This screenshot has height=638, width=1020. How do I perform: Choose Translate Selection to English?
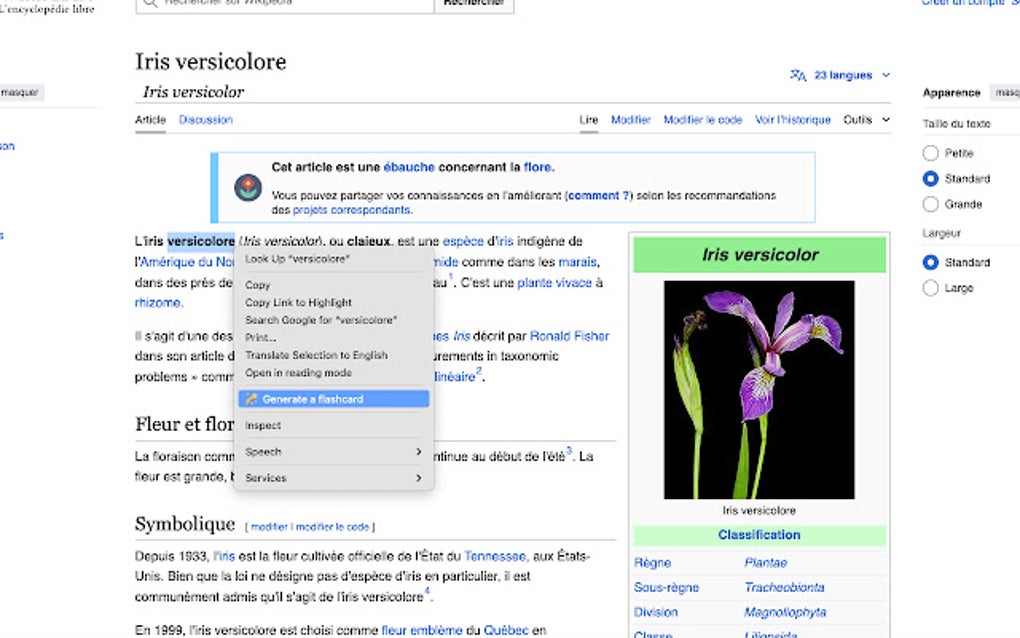point(334,355)
